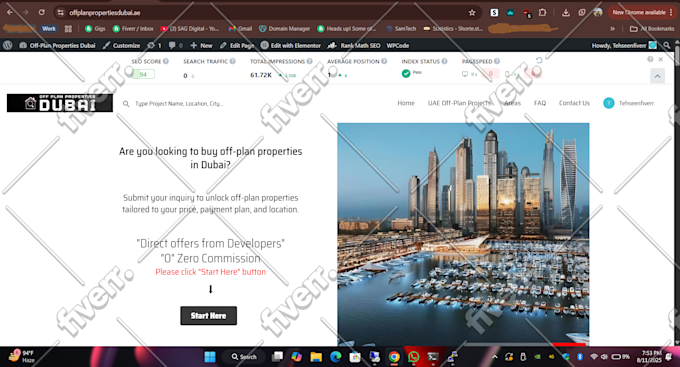Open the taskbar clock showing 7:53 PM

(649, 357)
